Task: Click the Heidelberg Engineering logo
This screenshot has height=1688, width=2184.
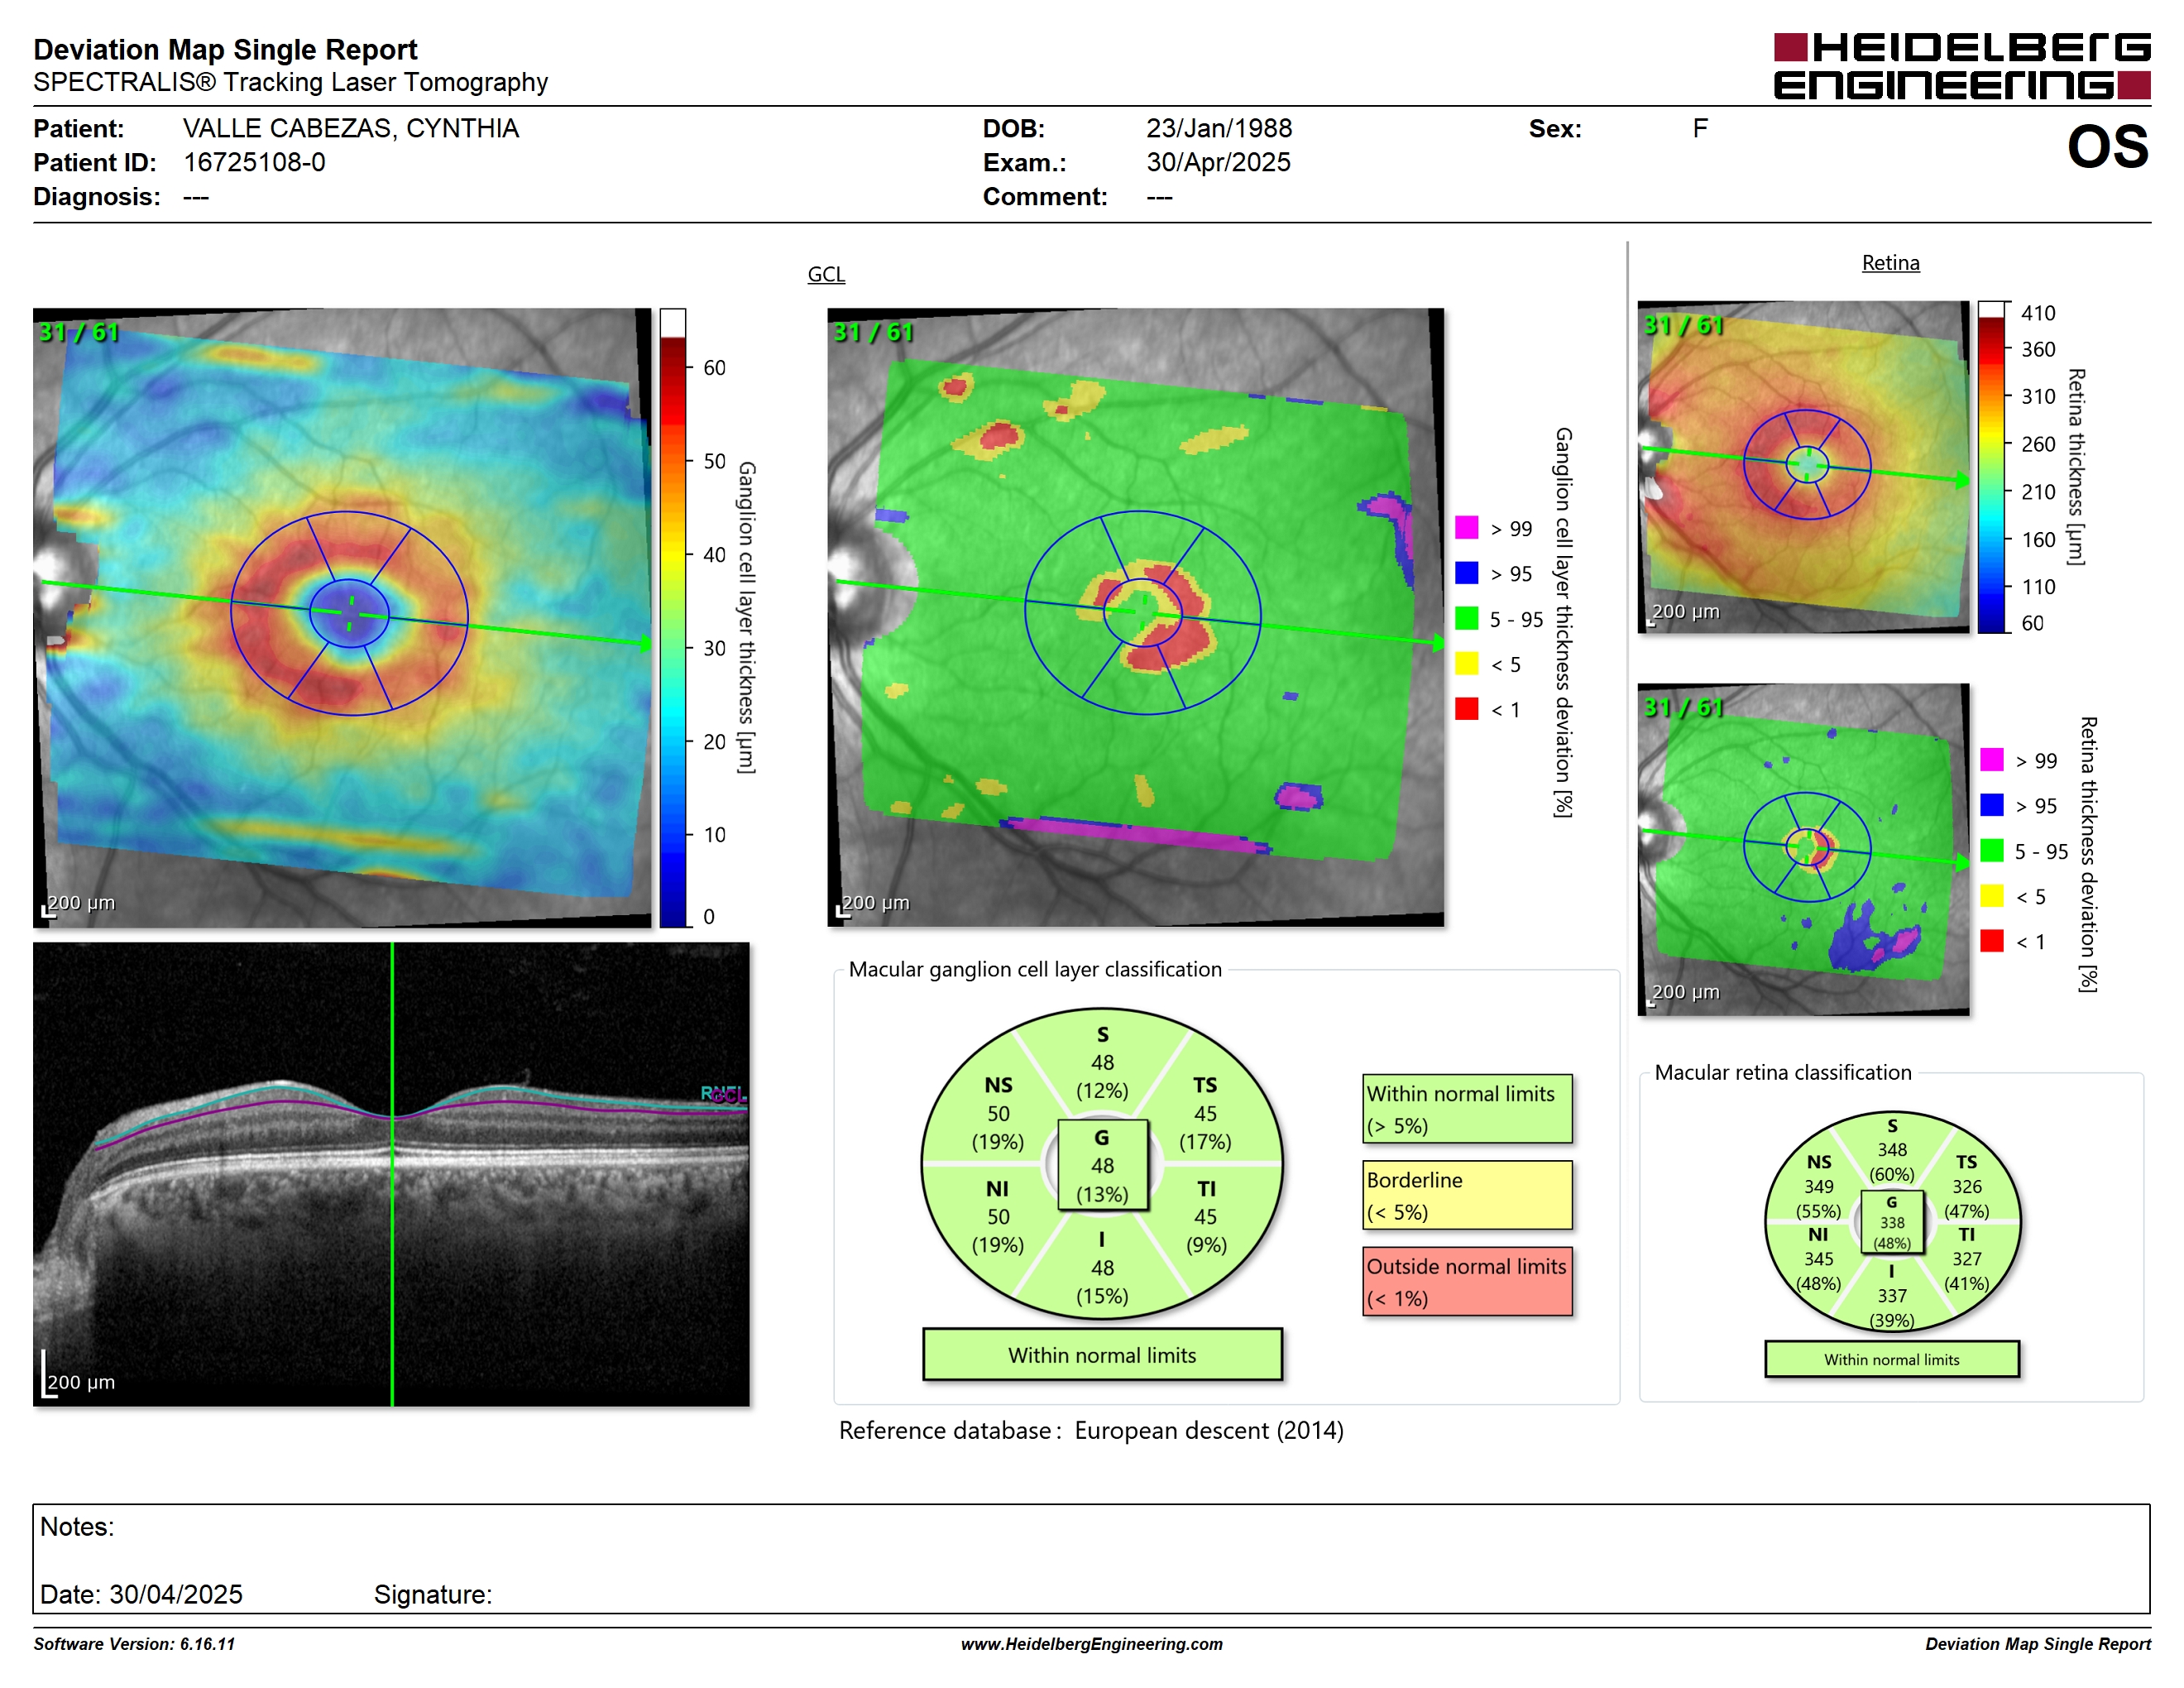Action: [x=1961, y=66]
